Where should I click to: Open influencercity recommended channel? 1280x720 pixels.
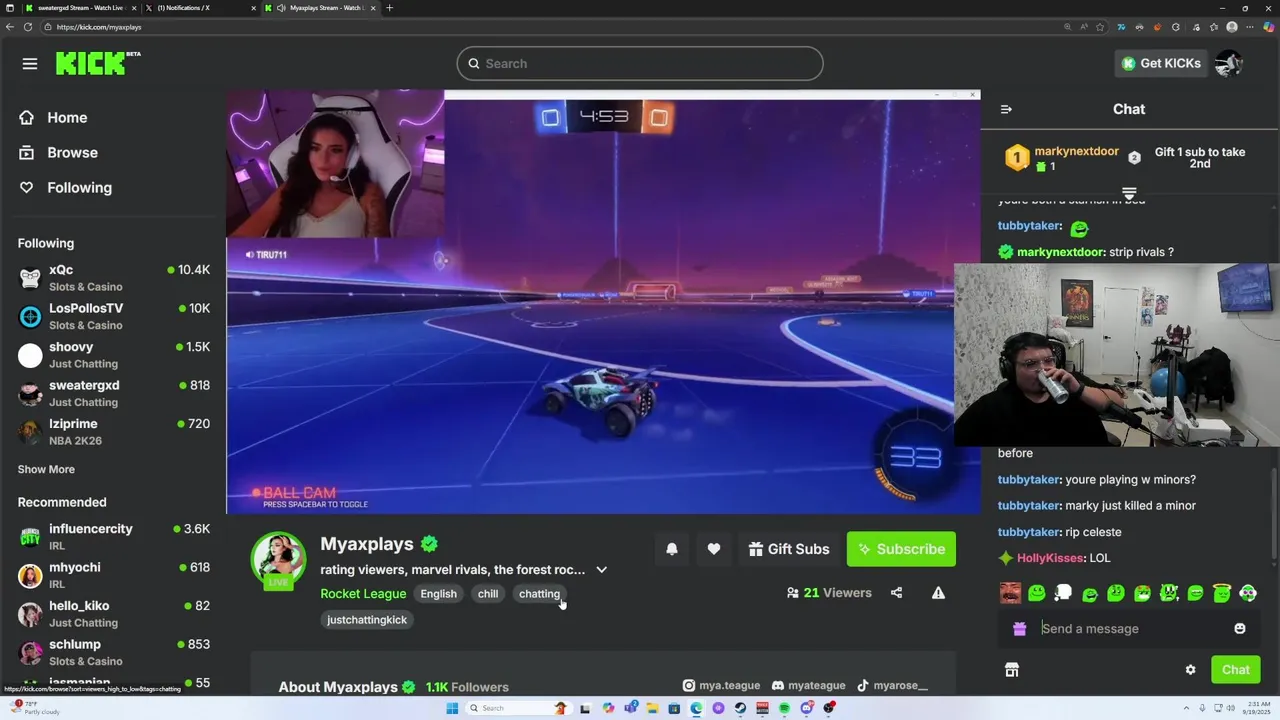(114, 537)
